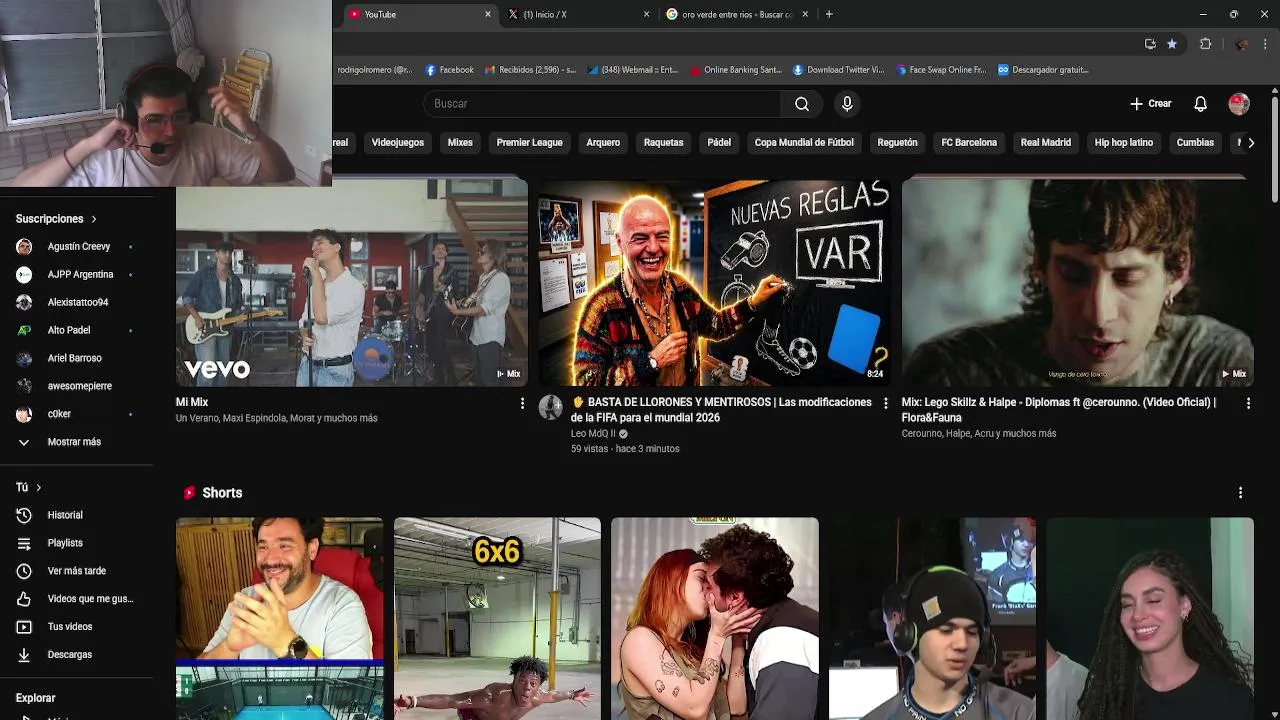
Task: Open options menu for Mi Mix
Action: click(522, 403)
